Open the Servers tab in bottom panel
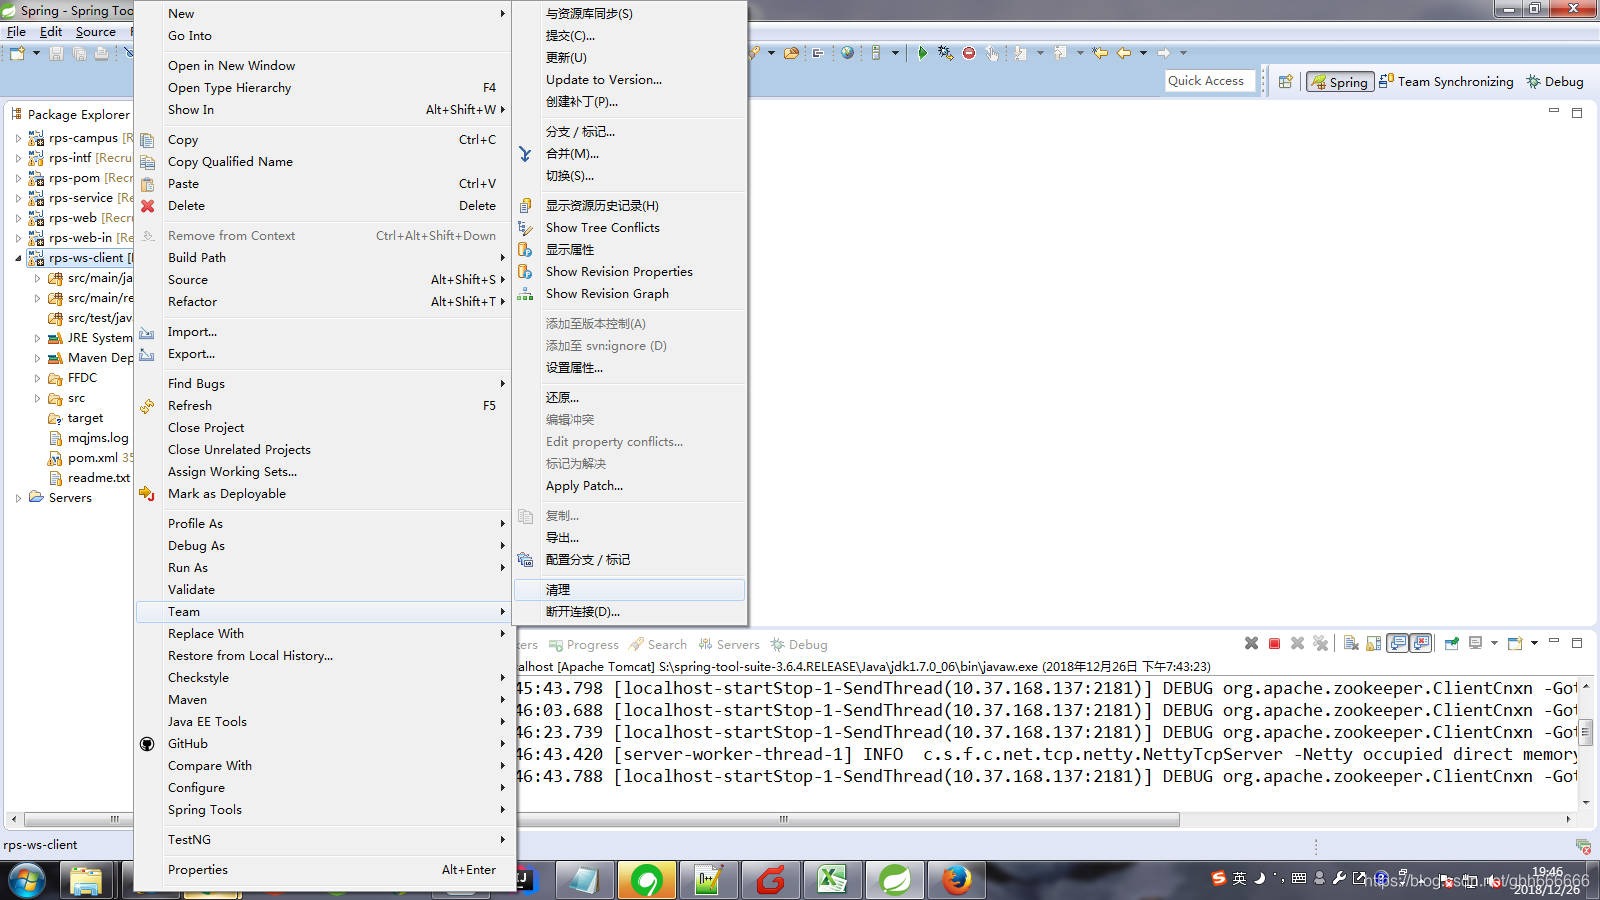This screenshot has height=900, width=1600. 730,645
